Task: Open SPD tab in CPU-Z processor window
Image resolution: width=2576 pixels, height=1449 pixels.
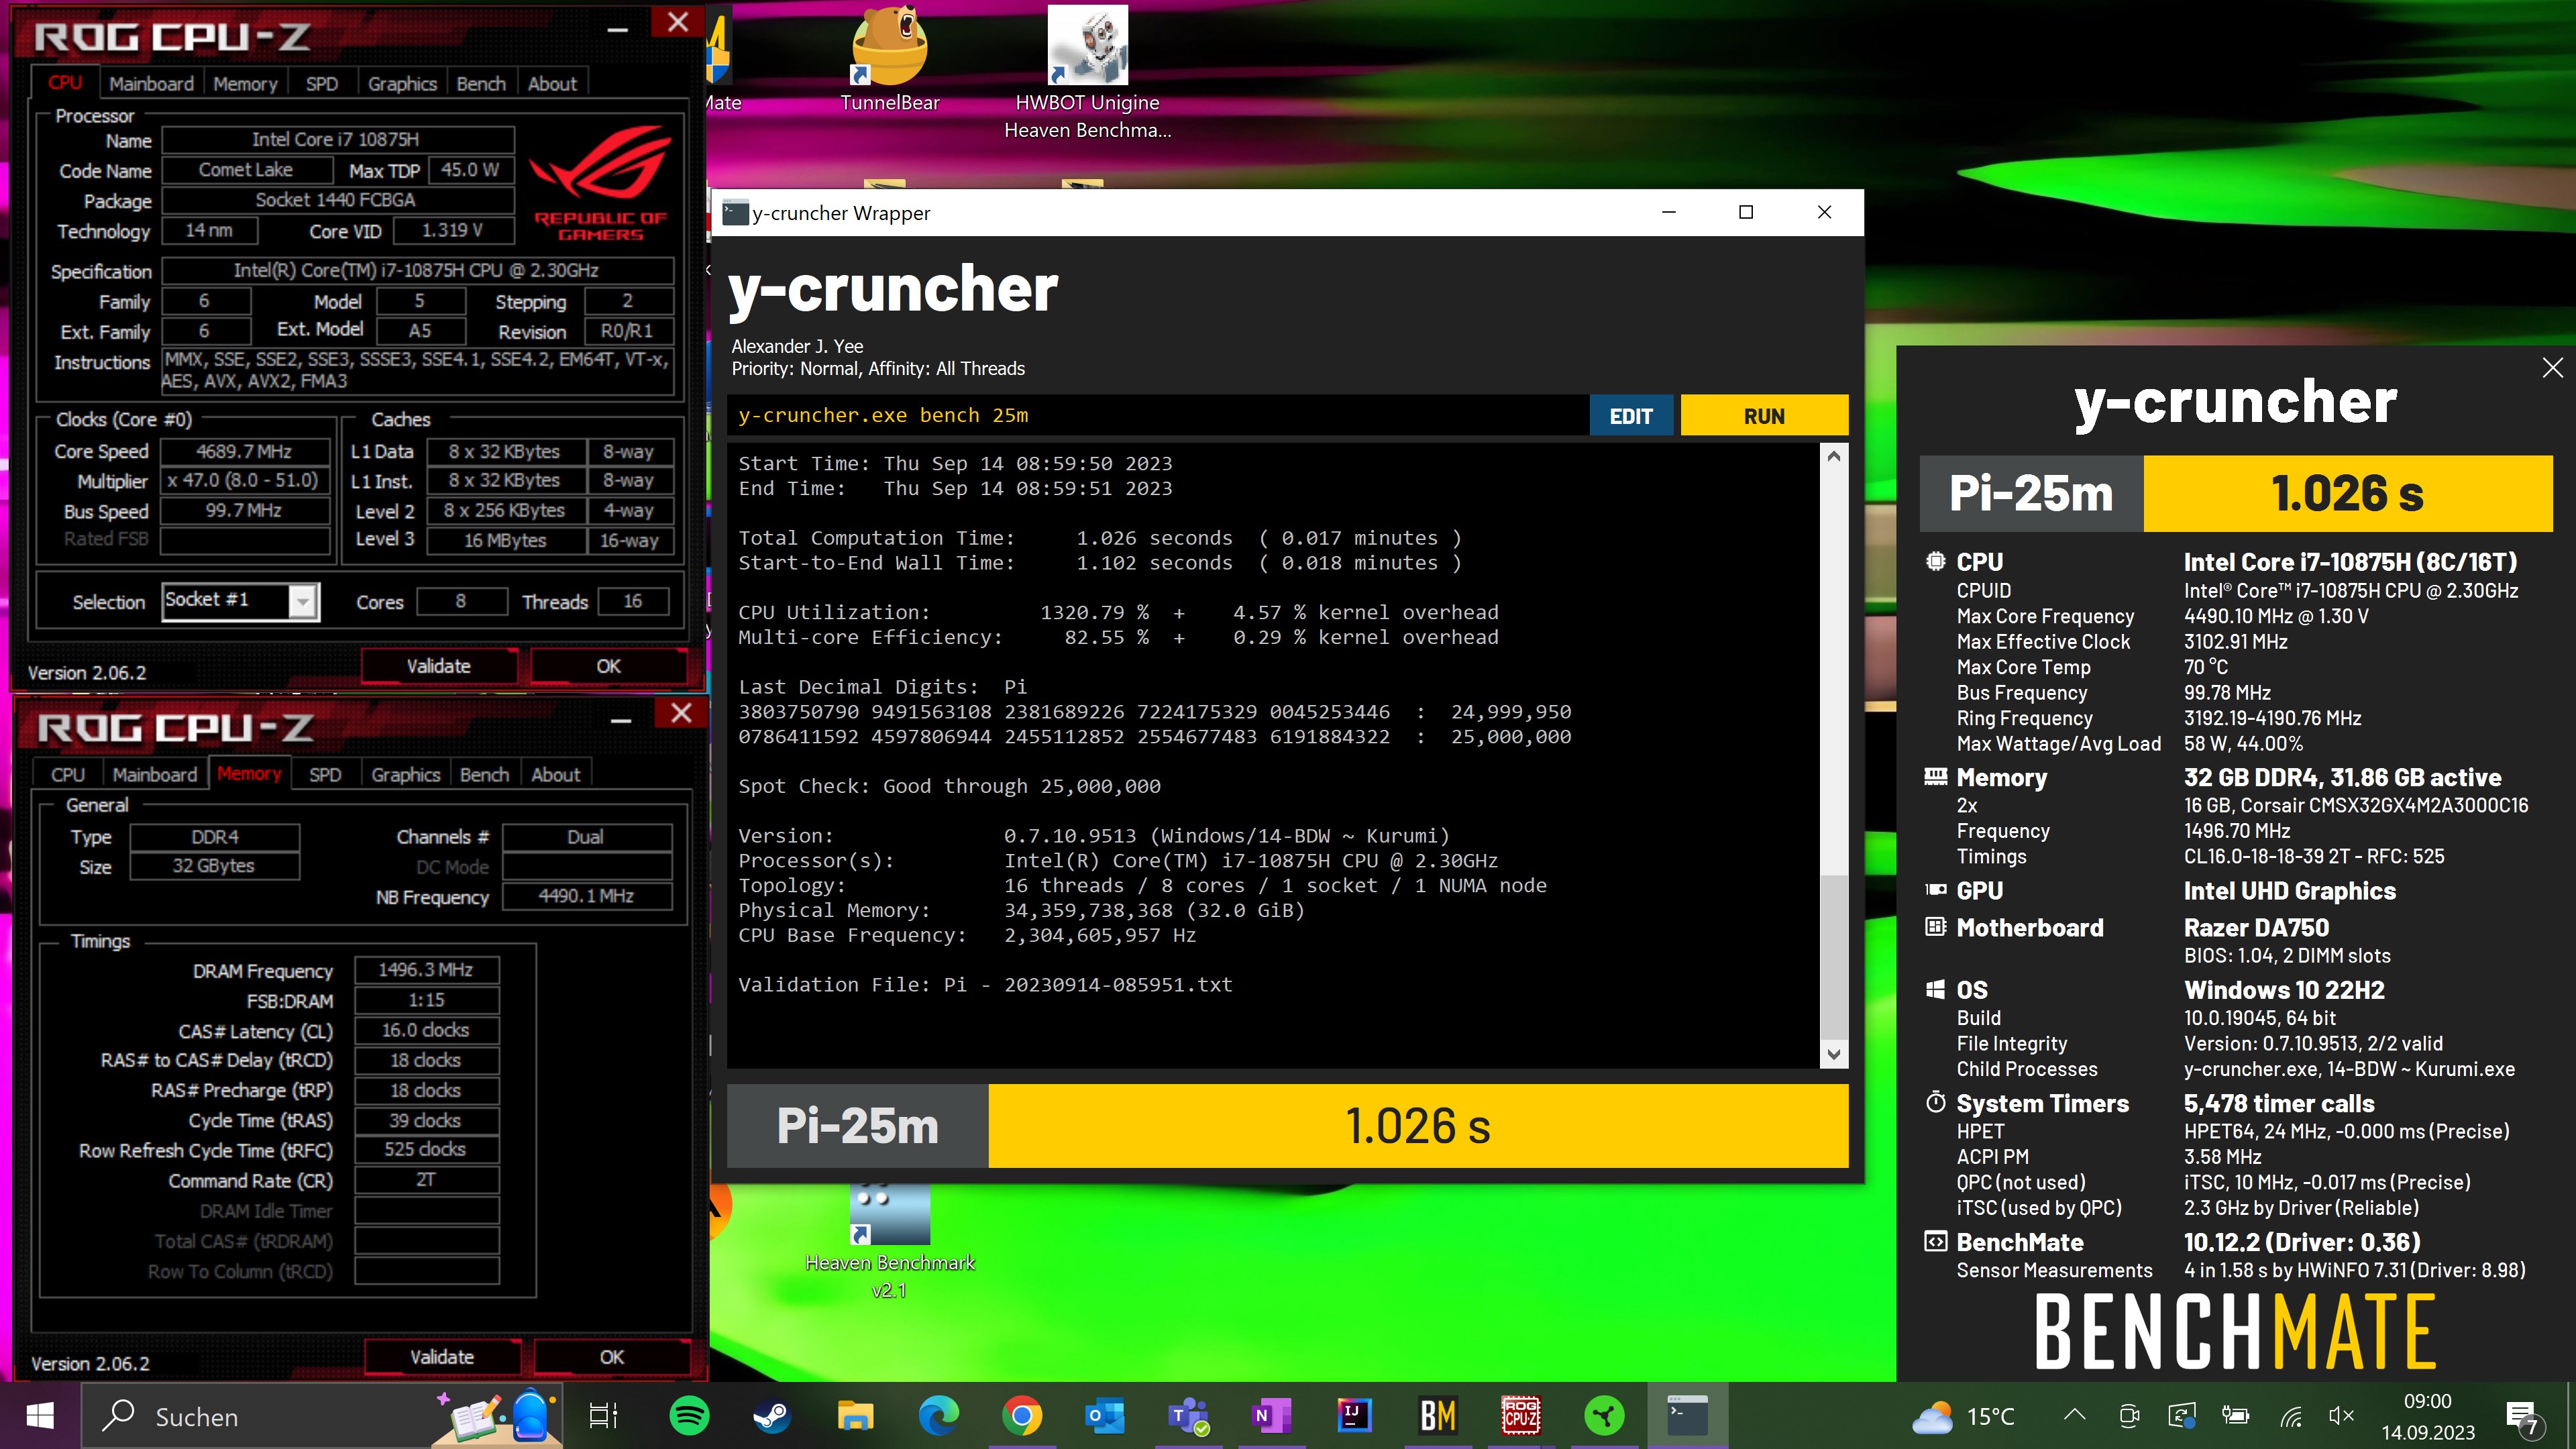Action: tap(321, 84)
